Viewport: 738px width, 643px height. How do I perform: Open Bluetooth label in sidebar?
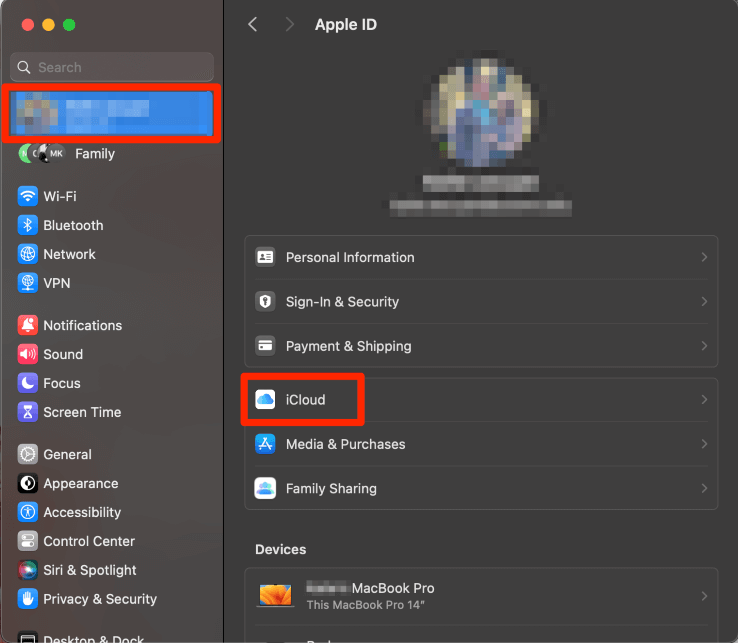click(x=73, y=225)
